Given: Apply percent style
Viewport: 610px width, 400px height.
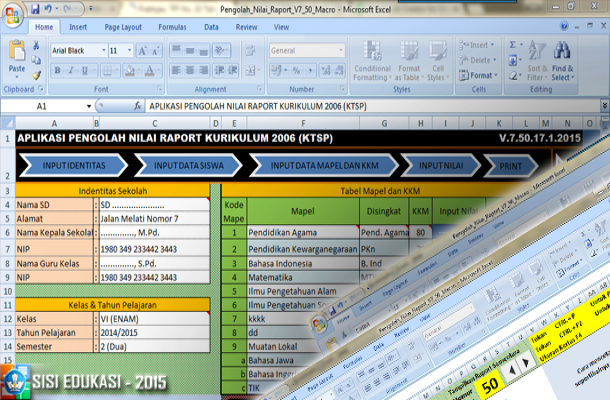Looking at the screenshot, I should point(296,70).
